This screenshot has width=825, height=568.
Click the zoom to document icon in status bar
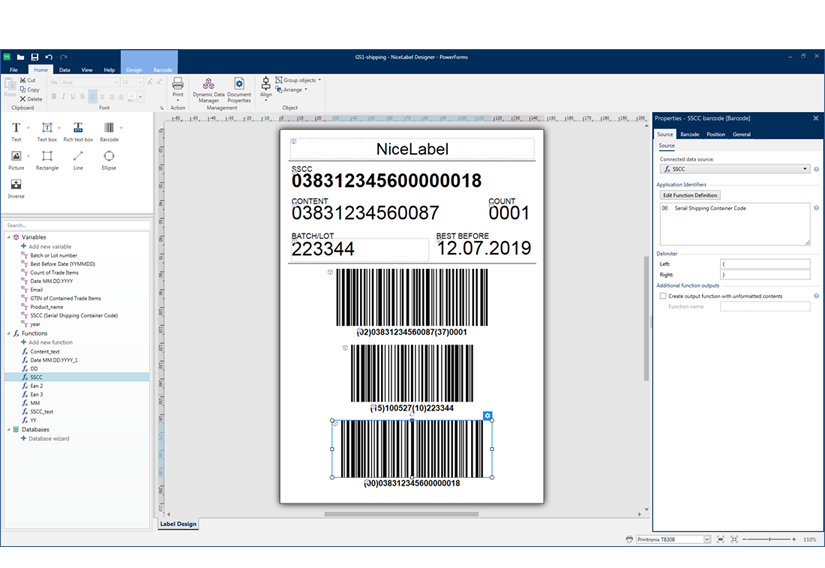(734, 539)
